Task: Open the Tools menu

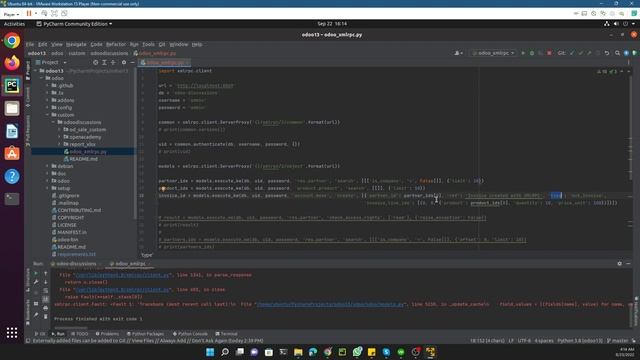Action: 149,44
